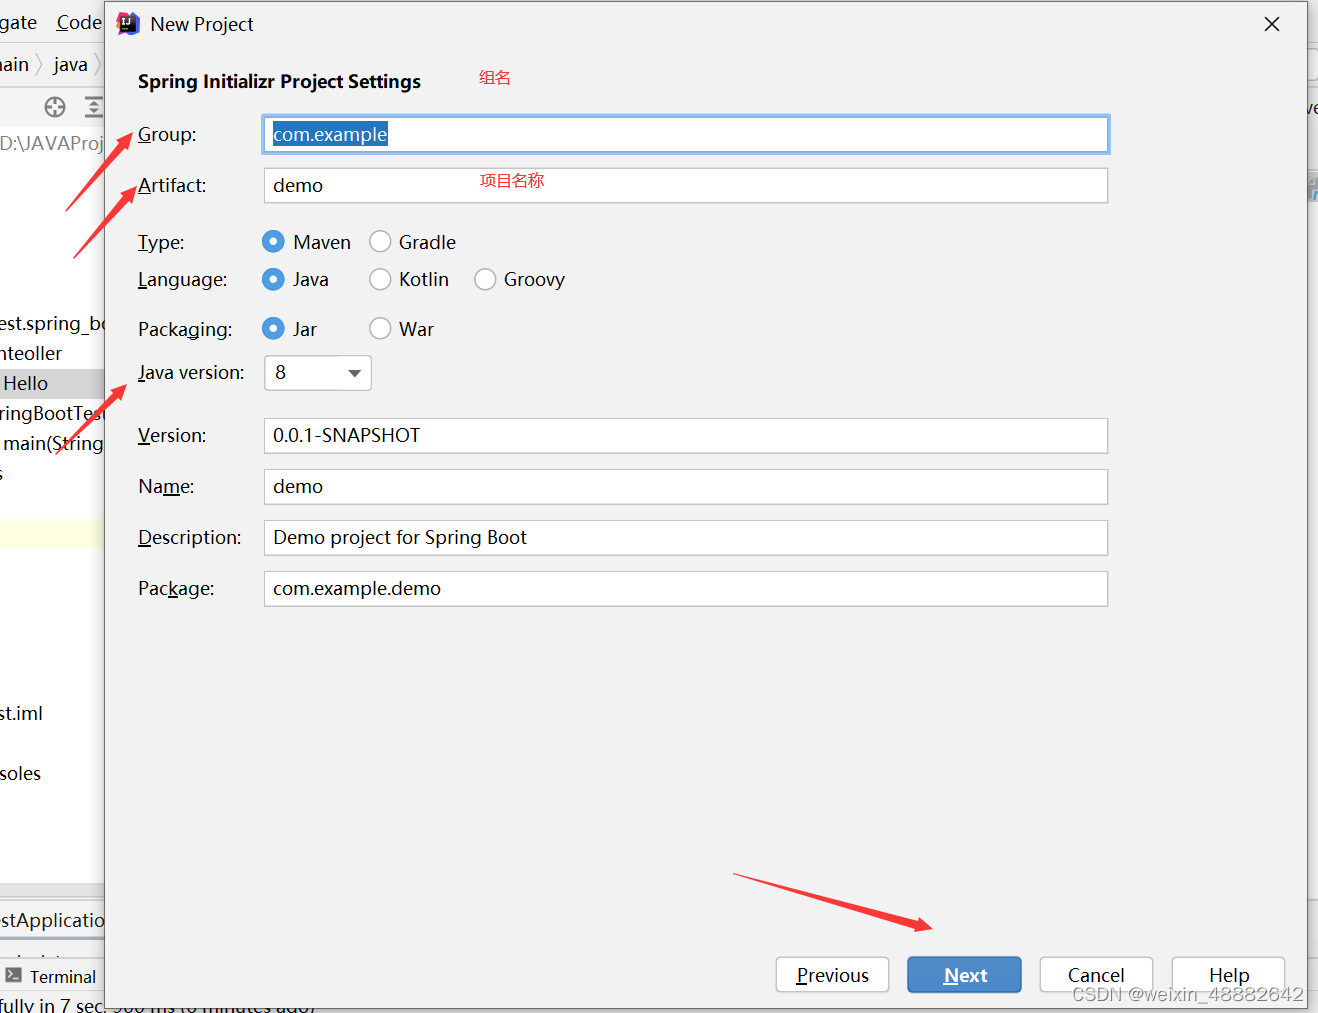Go back with the Previous button
1318x1013 pixels.
tap(832, 975)
